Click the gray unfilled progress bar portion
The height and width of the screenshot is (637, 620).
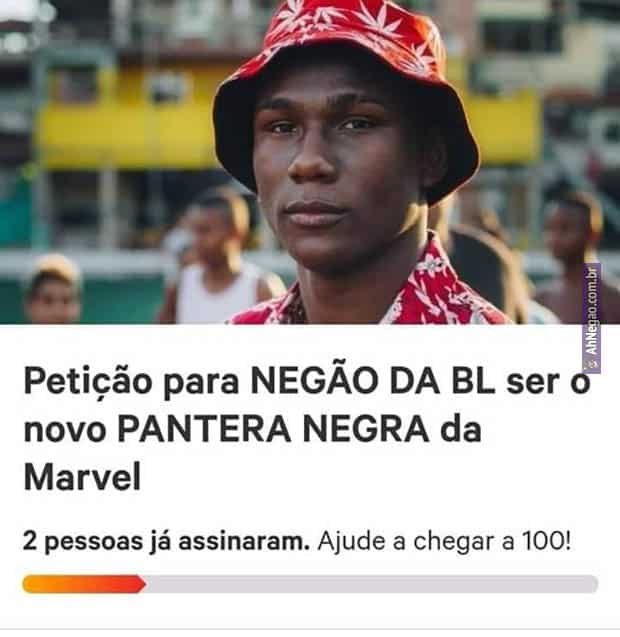pyautogui.click(x=372, y=584)
